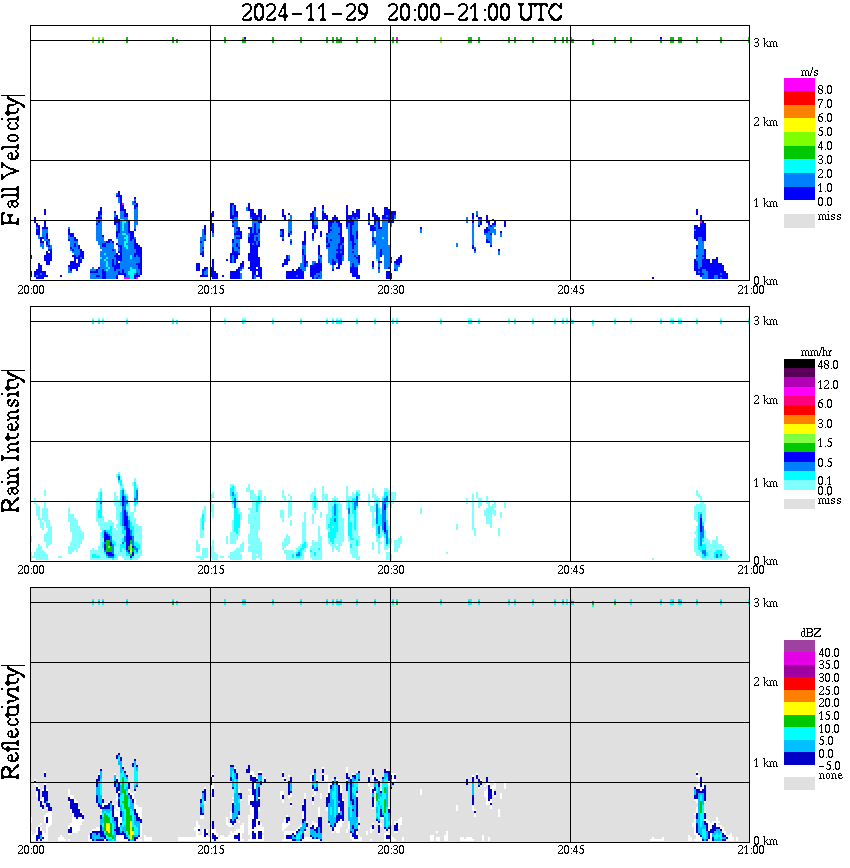Click the 2 km height label of Fall Velocity
The image size is (850, 868).
765,122
